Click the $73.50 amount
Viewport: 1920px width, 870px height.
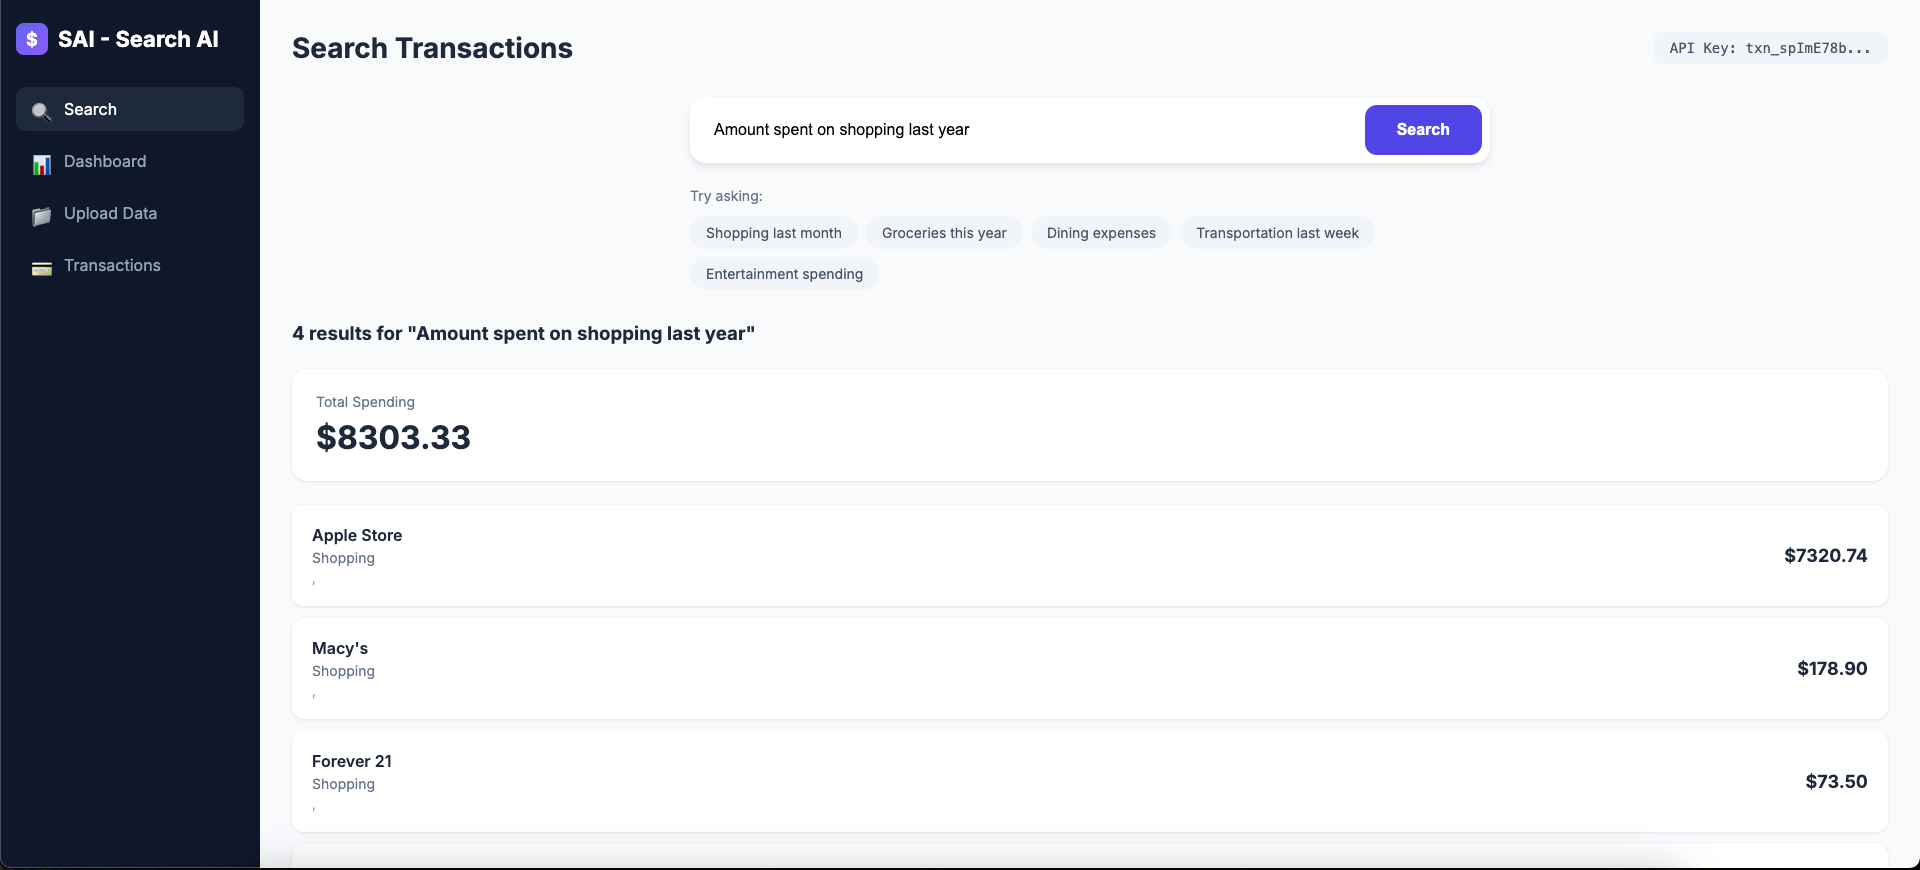point(1836,781)
